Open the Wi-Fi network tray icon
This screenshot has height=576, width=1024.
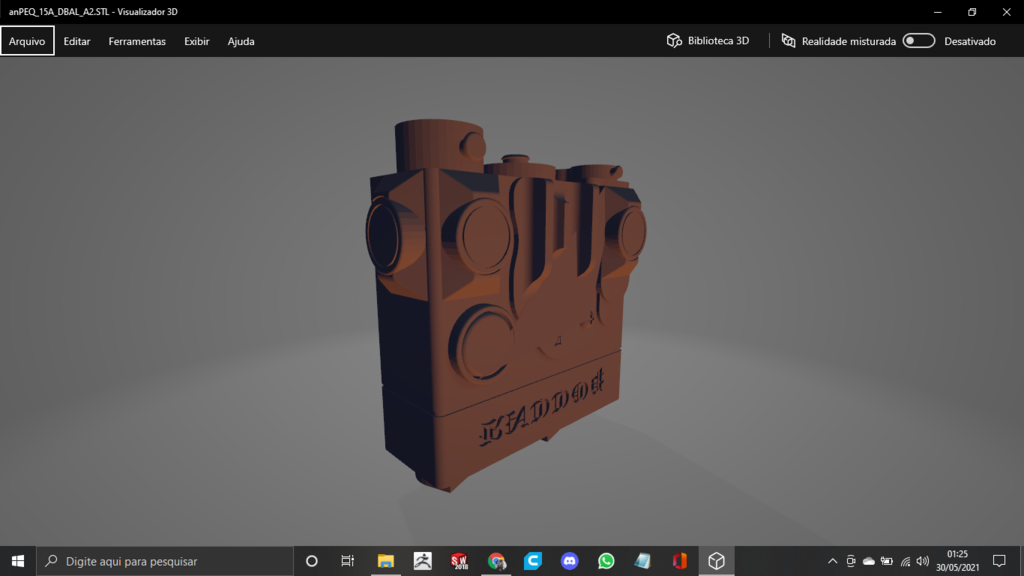pos(905,561)
